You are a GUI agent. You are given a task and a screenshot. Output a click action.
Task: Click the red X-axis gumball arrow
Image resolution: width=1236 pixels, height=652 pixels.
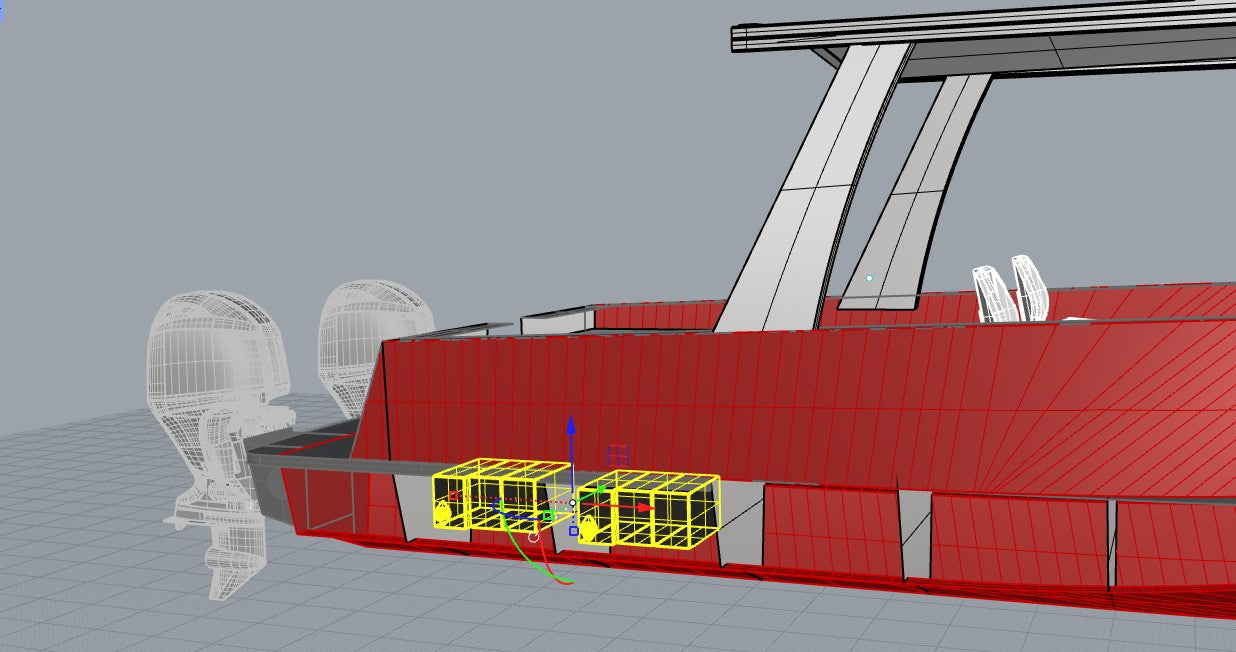pos(646,508)
